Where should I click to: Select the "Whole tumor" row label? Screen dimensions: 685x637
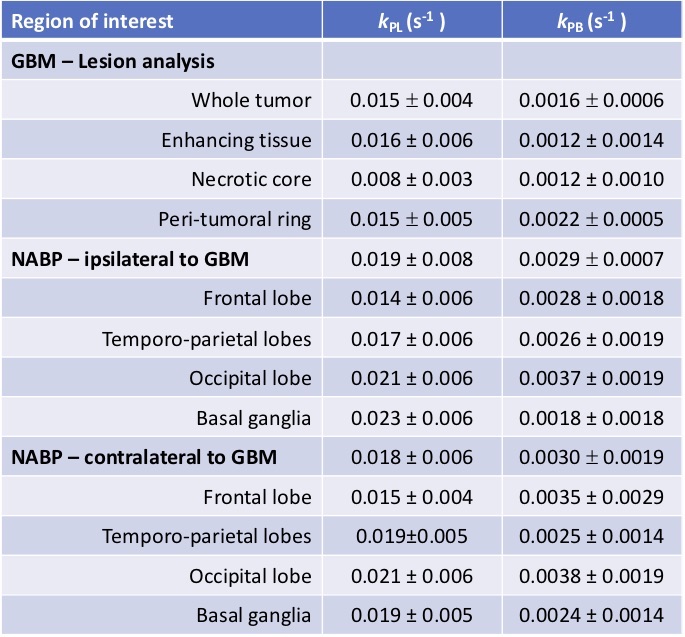[x=251, y=100]
